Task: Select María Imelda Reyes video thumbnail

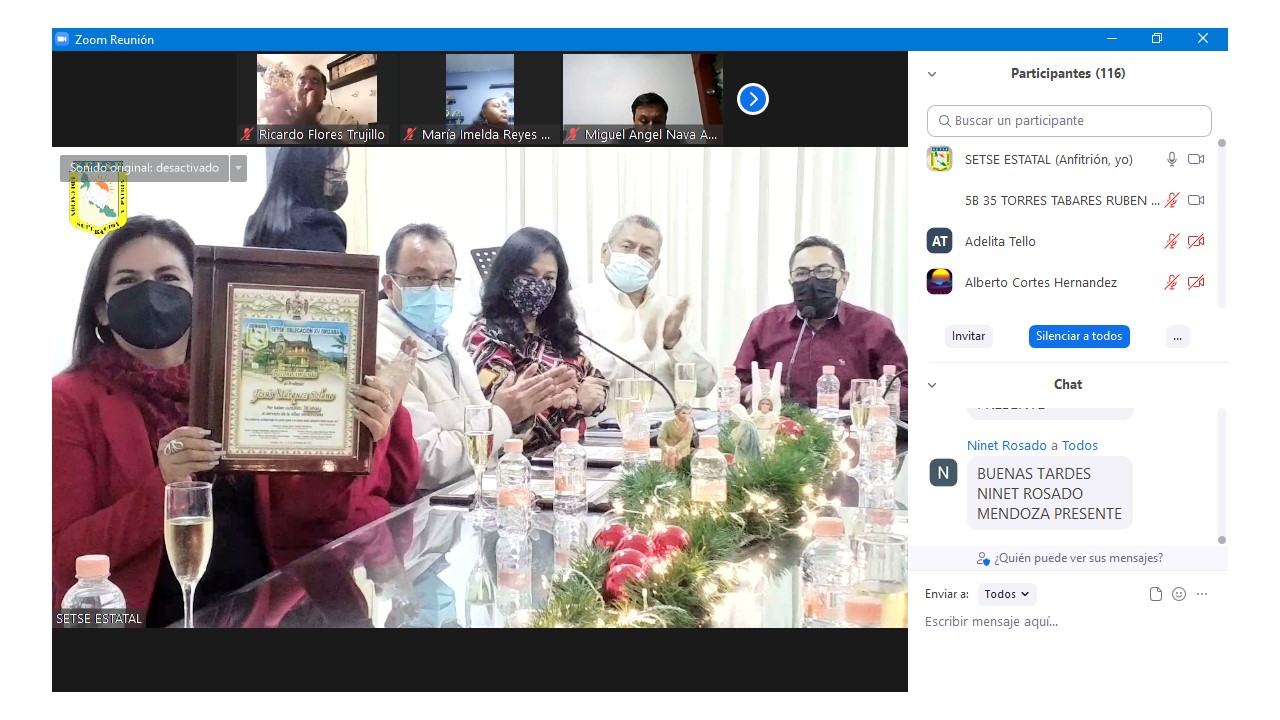Action: [480, 99]
